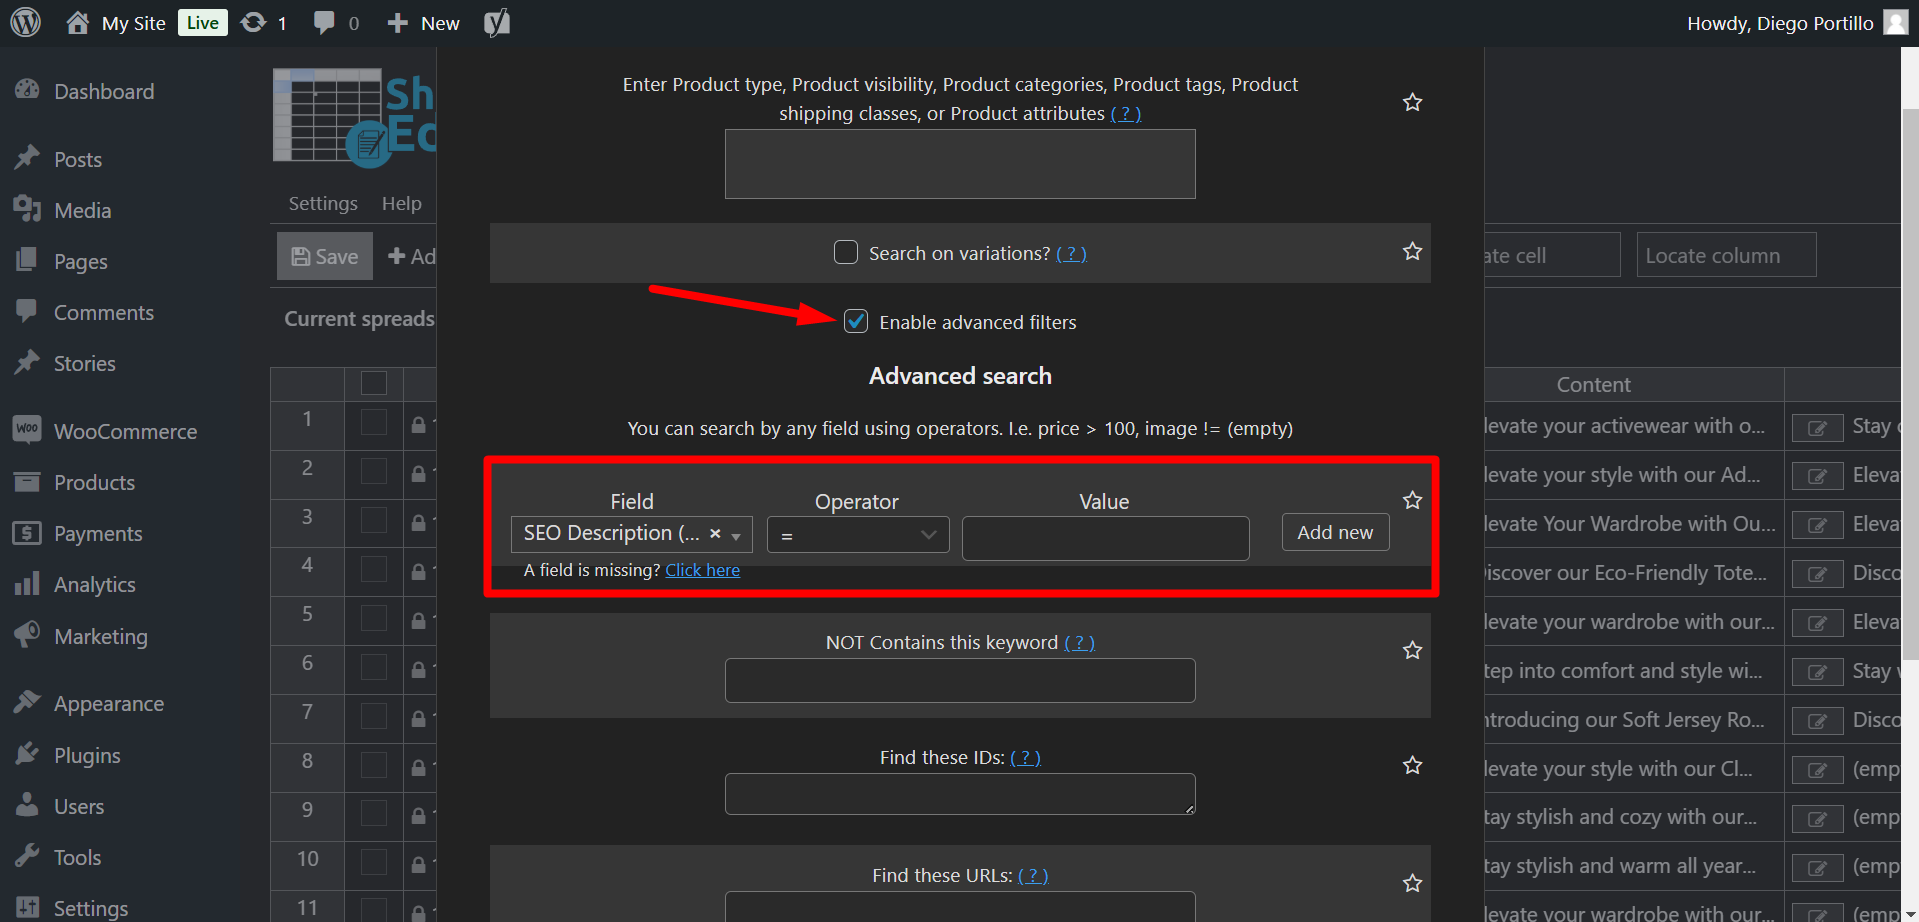Follow the 'Click here' missing field link
The image size is (1919, 922).
click(702, 570)
